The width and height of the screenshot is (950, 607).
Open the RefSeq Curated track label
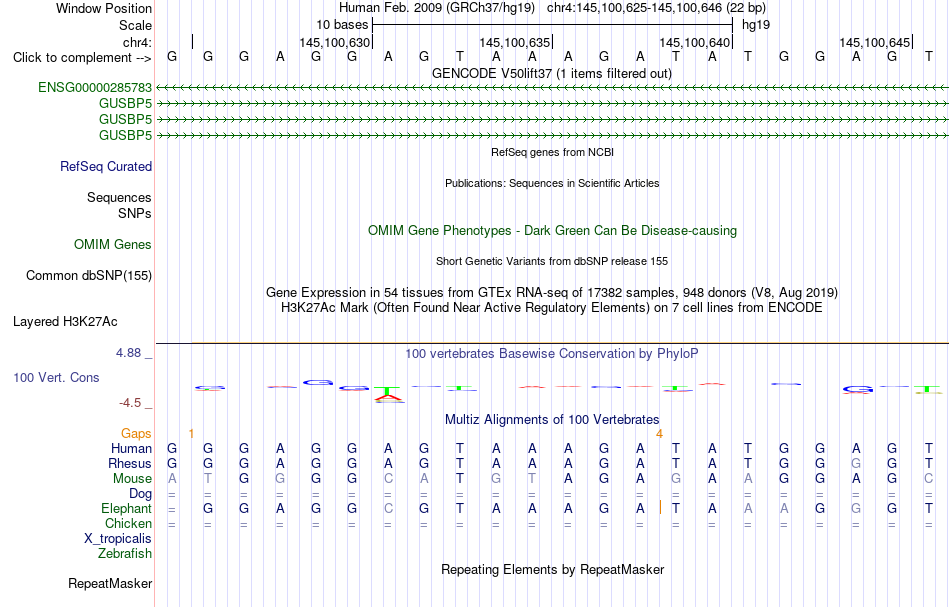pyautogui.click(x=106, y=167)
